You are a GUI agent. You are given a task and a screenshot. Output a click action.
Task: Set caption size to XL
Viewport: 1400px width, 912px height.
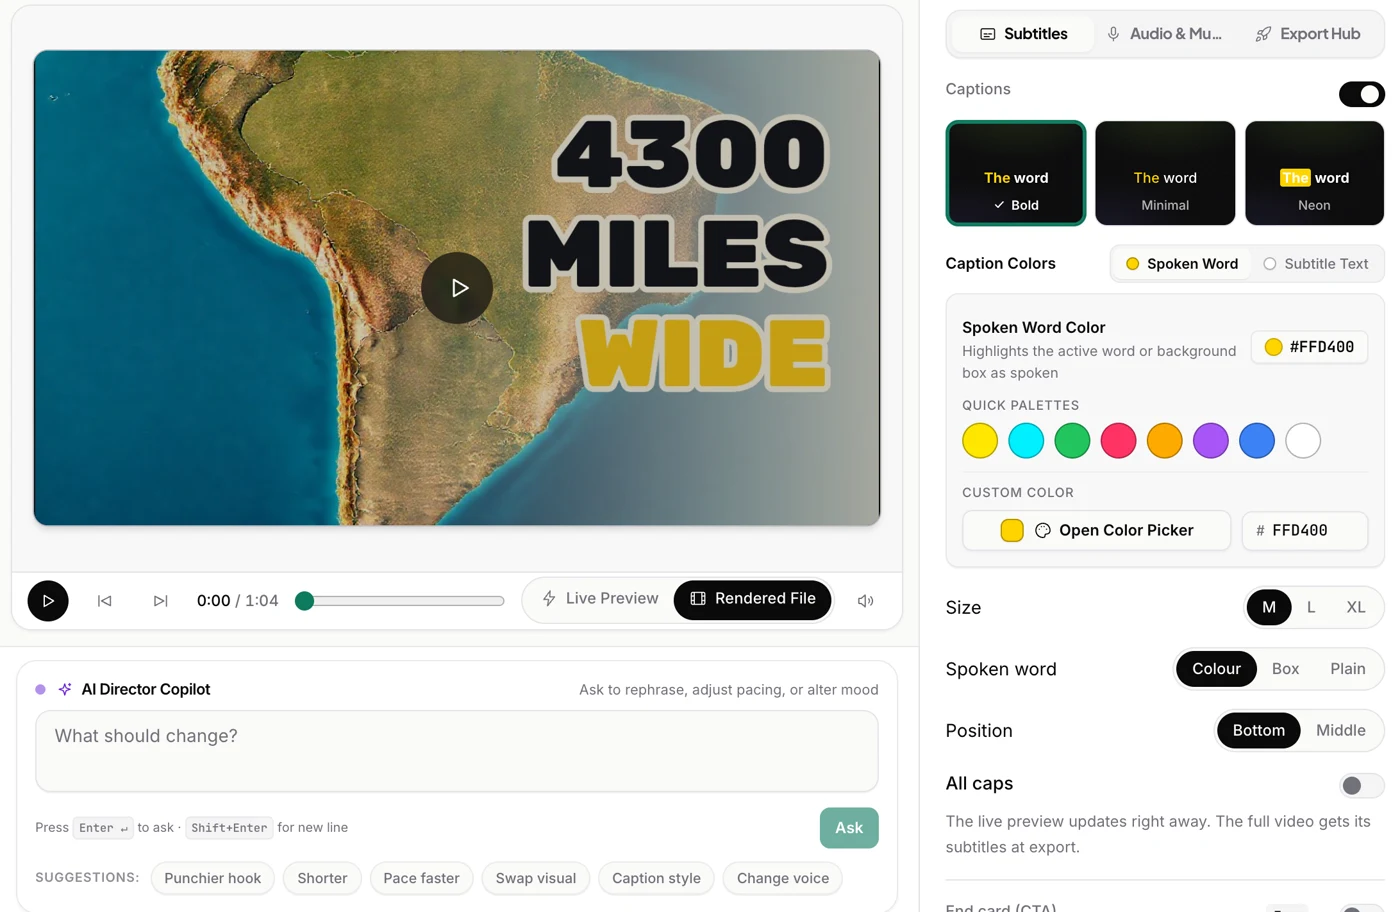click(x=1356, y=608)
